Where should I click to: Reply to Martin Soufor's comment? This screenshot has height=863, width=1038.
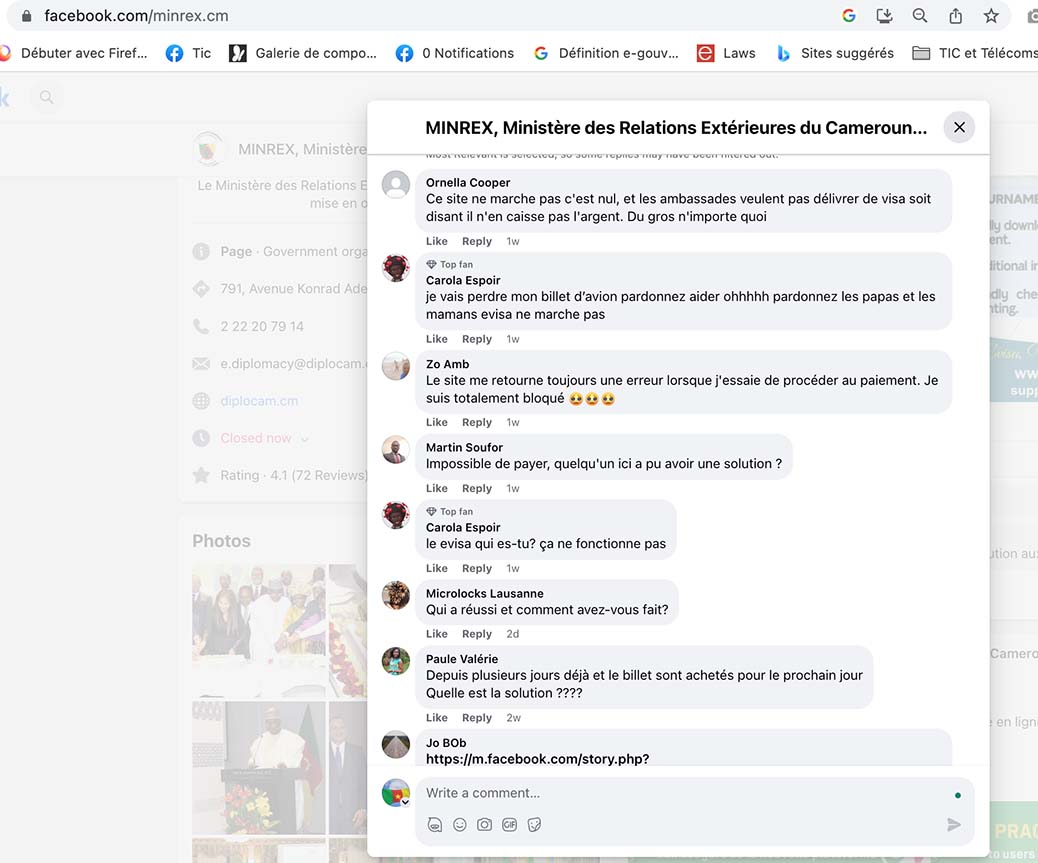(x=477, y=488)
